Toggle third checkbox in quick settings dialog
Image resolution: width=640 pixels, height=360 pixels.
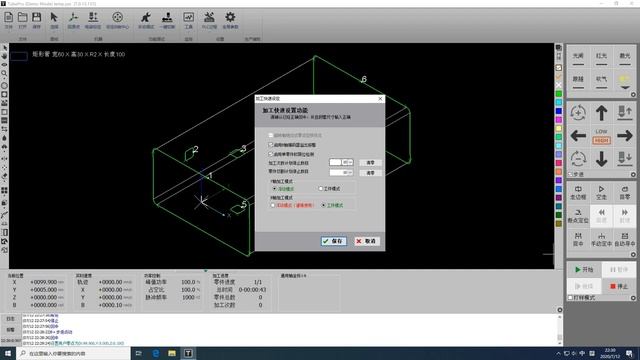tap(270, 154)
